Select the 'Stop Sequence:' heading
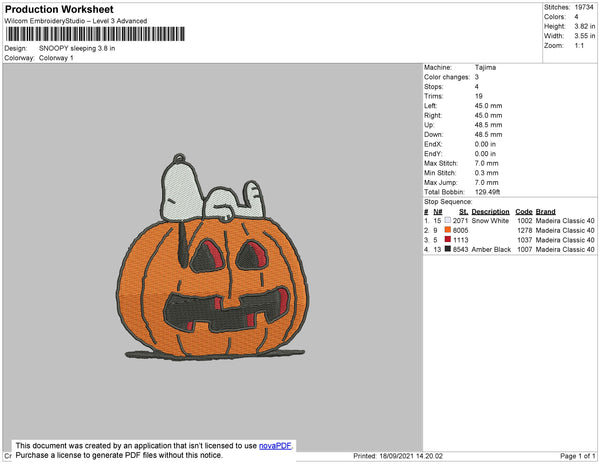600x464 pixels. [448, 202]
